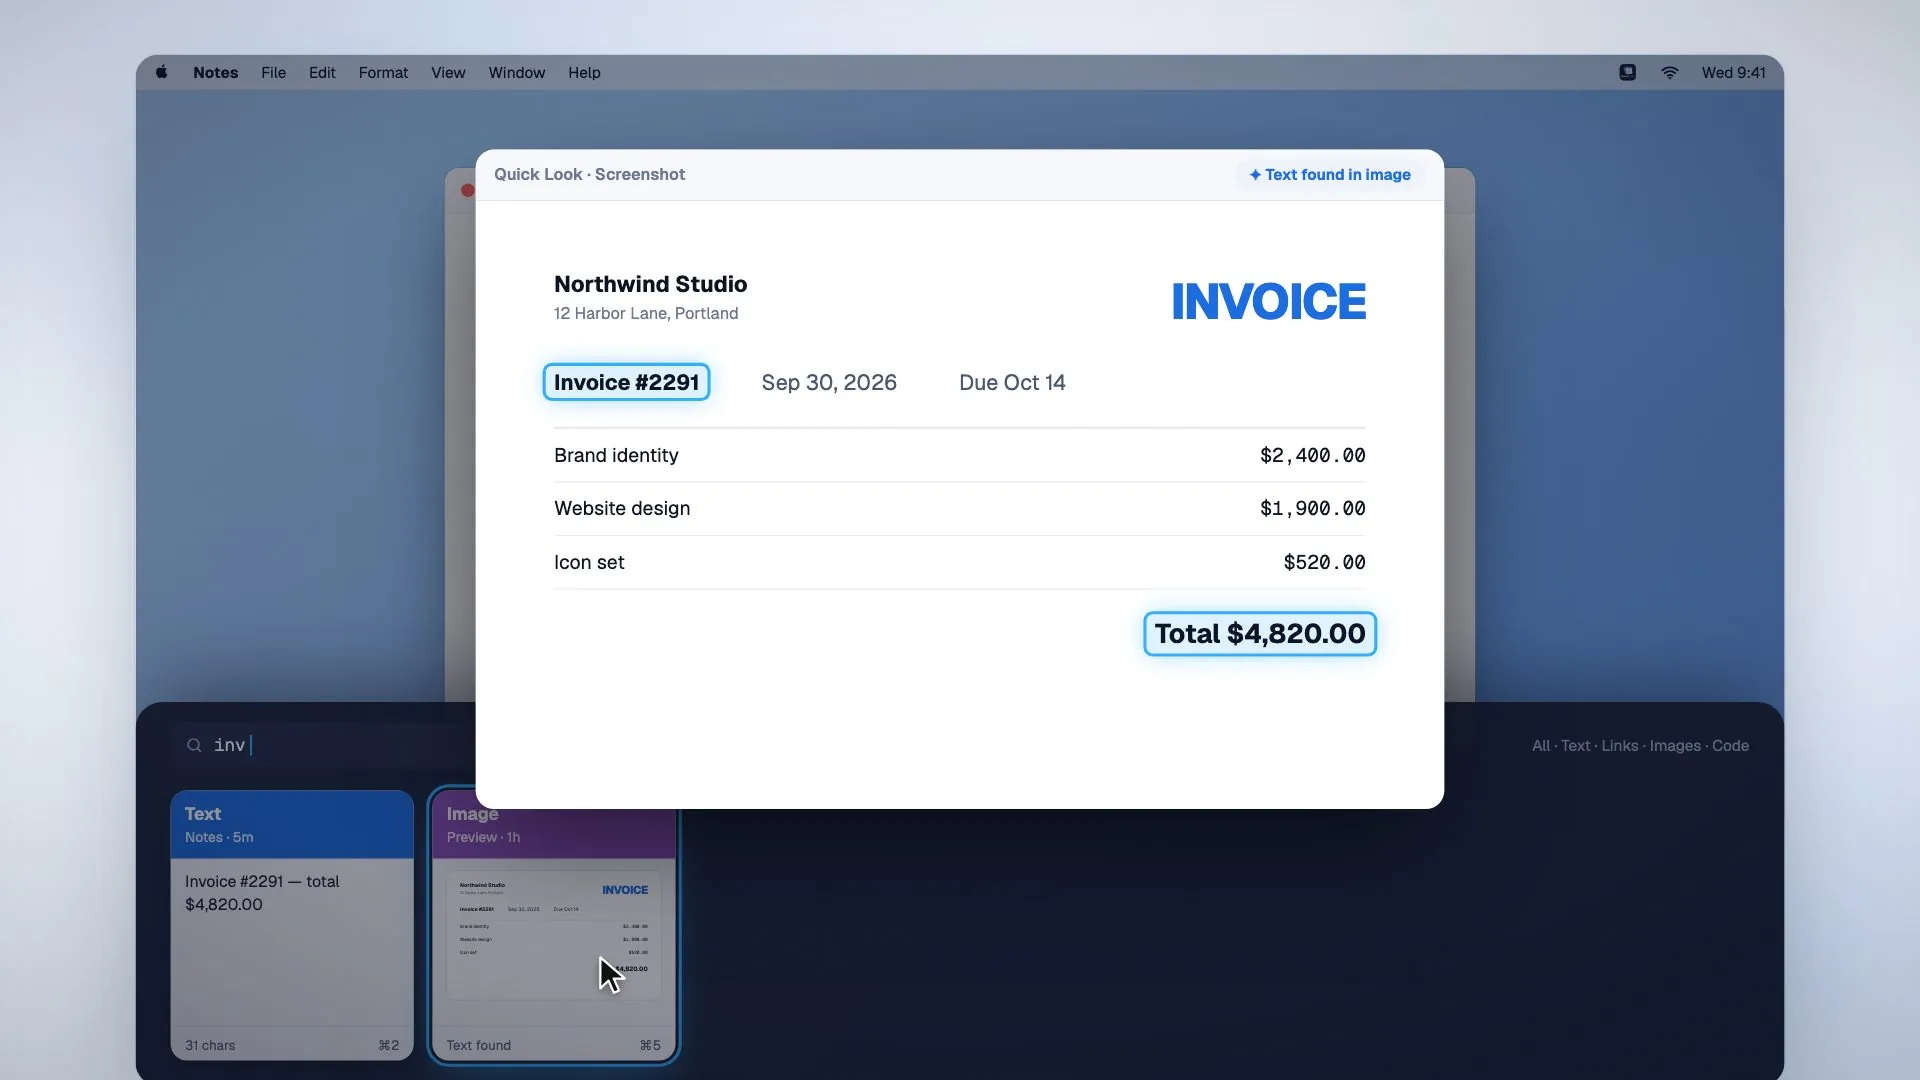1920x1080 pixels.
Task: Click the Brand identity line item
Action: pyautogui.click(x=616, y=455)
